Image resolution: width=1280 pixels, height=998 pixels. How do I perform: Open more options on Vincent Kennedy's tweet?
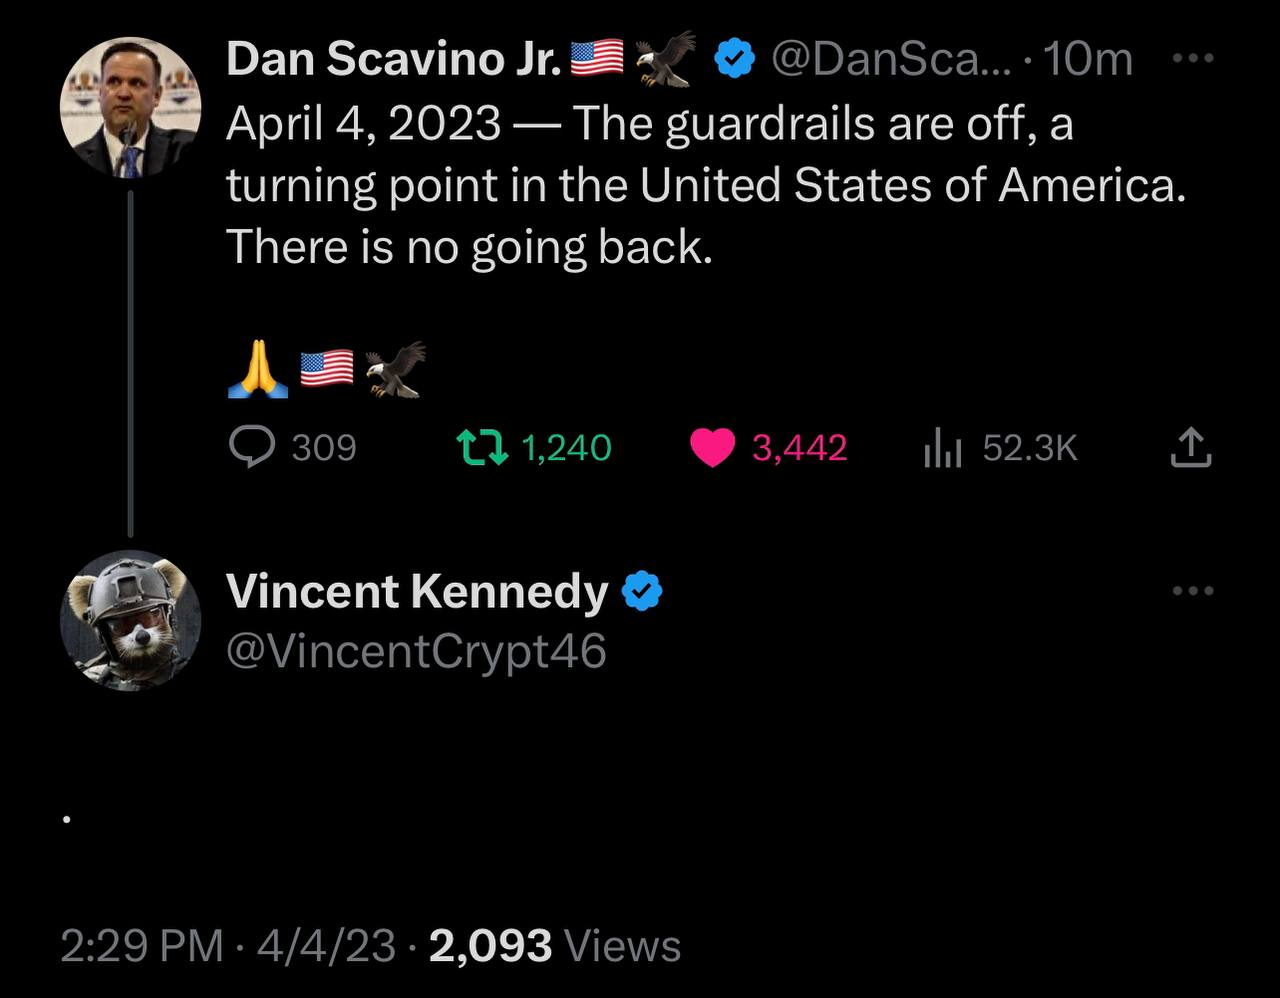click(1192, 591)
